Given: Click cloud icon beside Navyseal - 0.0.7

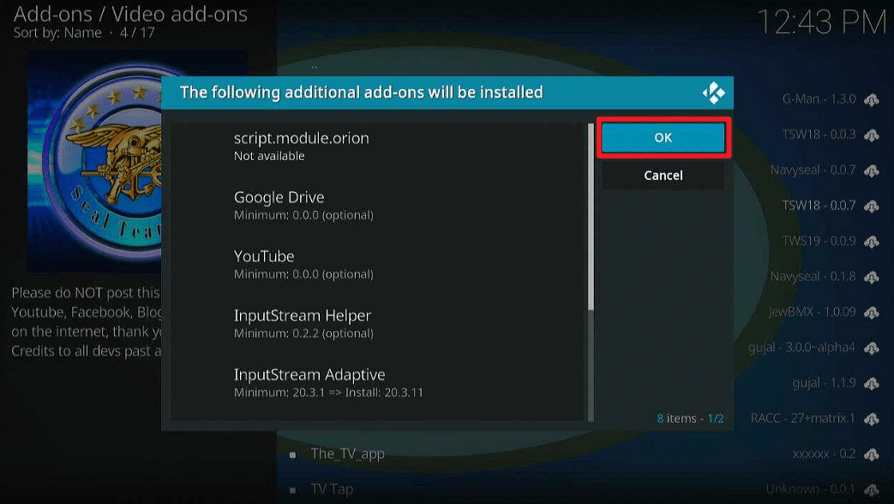Looking at the screenshot, I should 871,170.
